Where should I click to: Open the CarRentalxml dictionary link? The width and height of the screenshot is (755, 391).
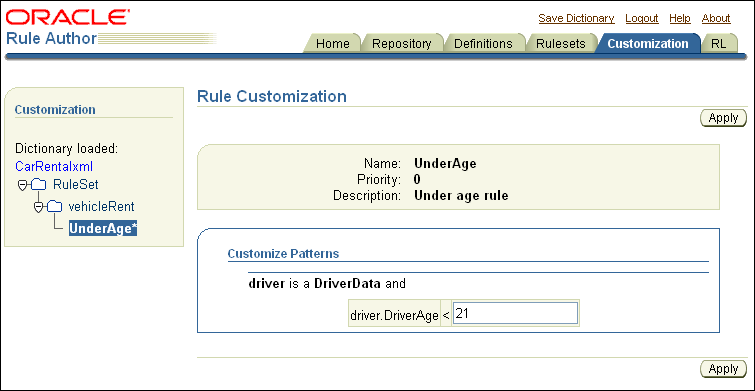point(54,167)
